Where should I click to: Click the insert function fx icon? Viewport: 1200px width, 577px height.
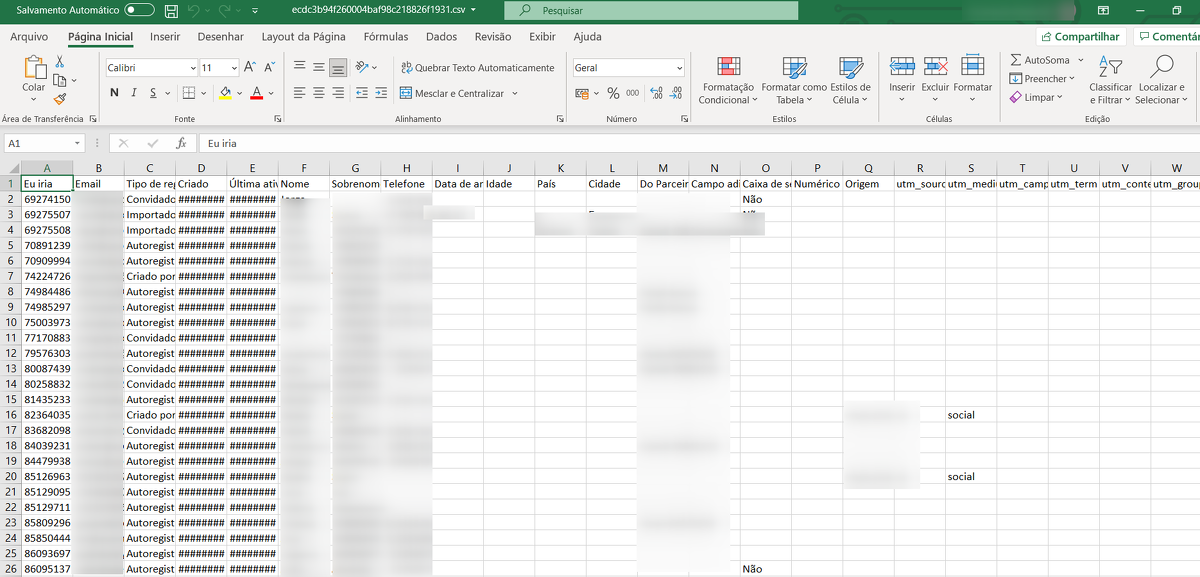click(x=181, y=144)
